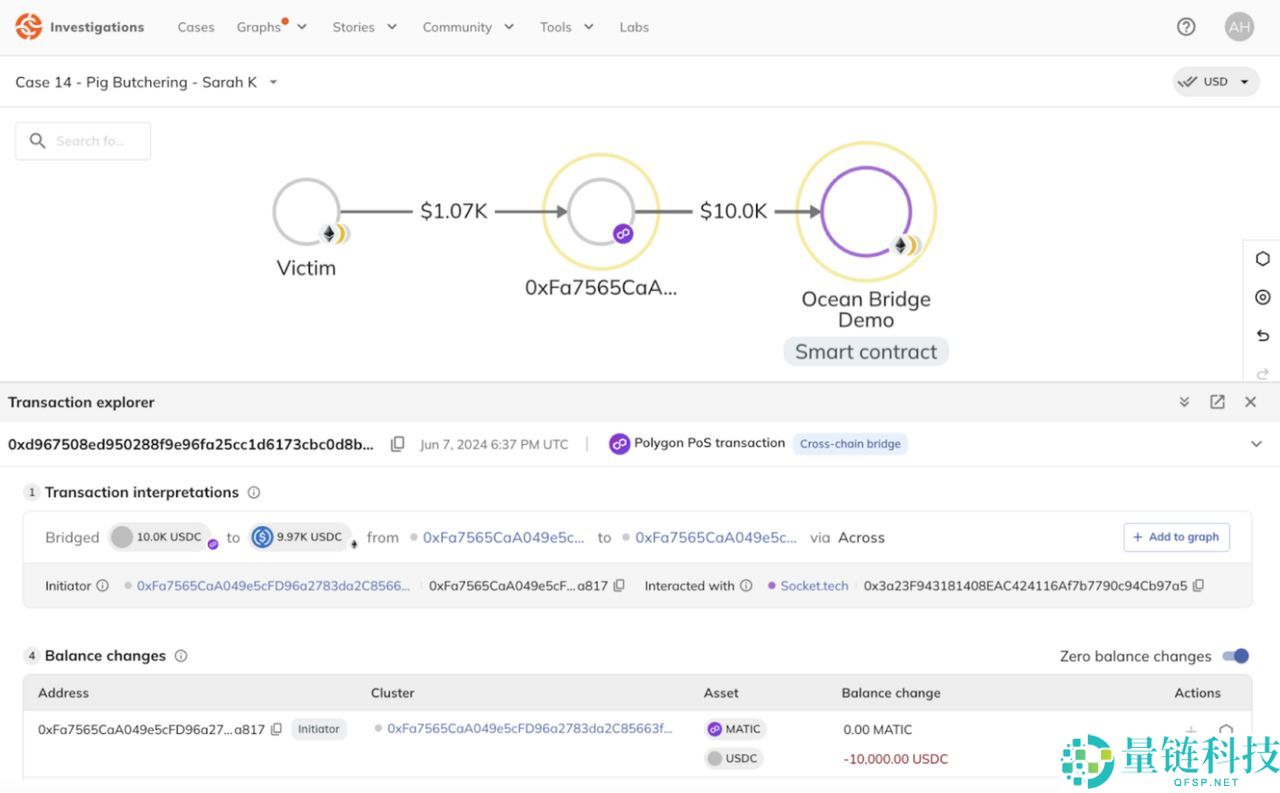Click info icon beside Transaction interpretations
This screenshot has height=793, width=1280.
(254, 492)
